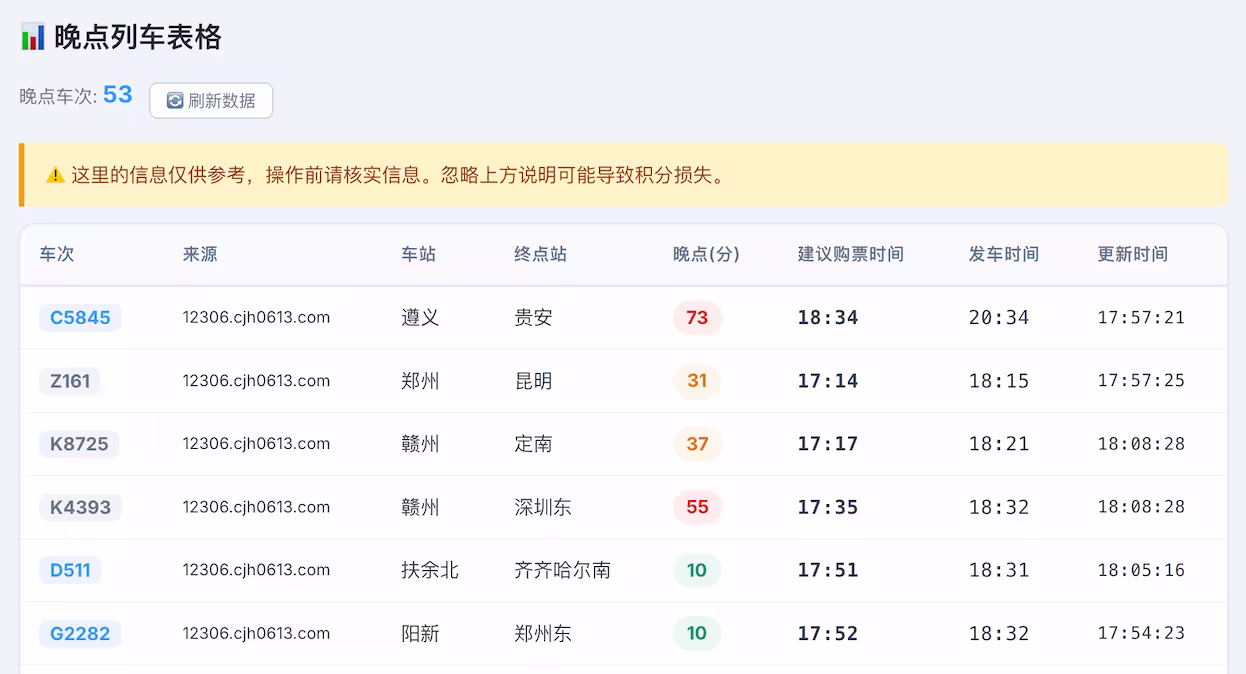Click the red 73 minute delay badge
The width and height of the screenshot is (1246, 674).
697,318
